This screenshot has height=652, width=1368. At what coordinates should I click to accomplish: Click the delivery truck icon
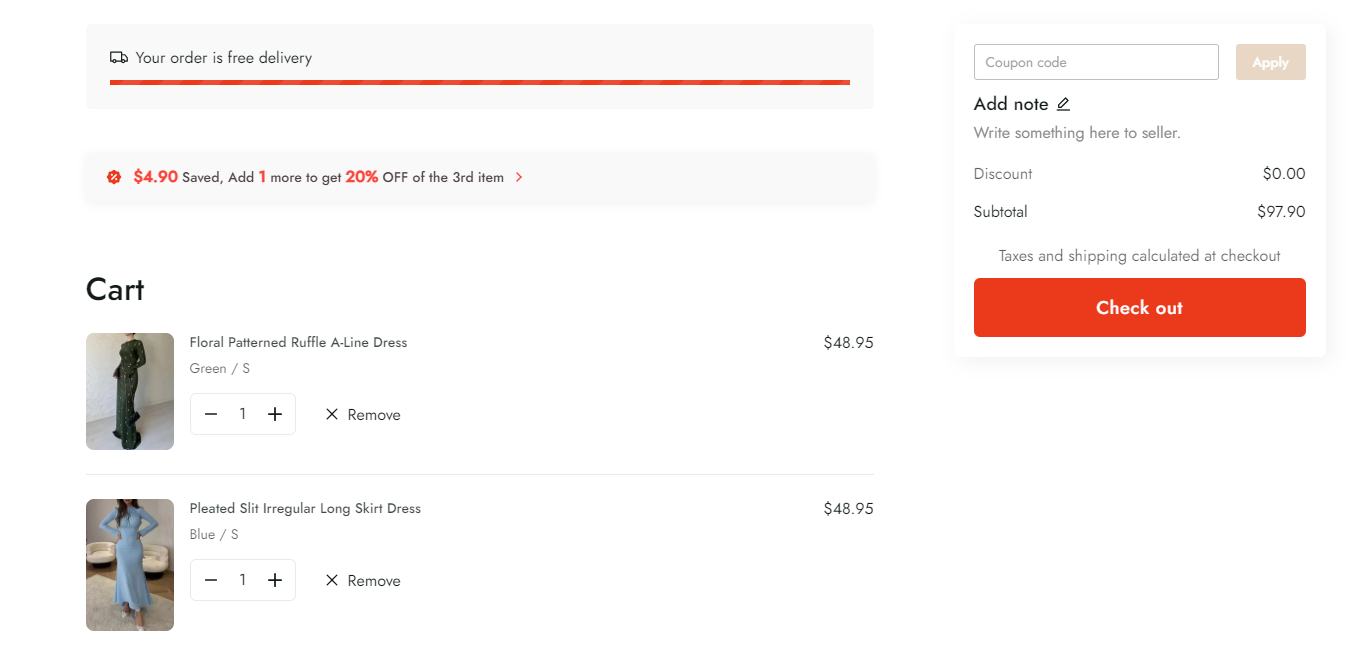click(119, 58)
